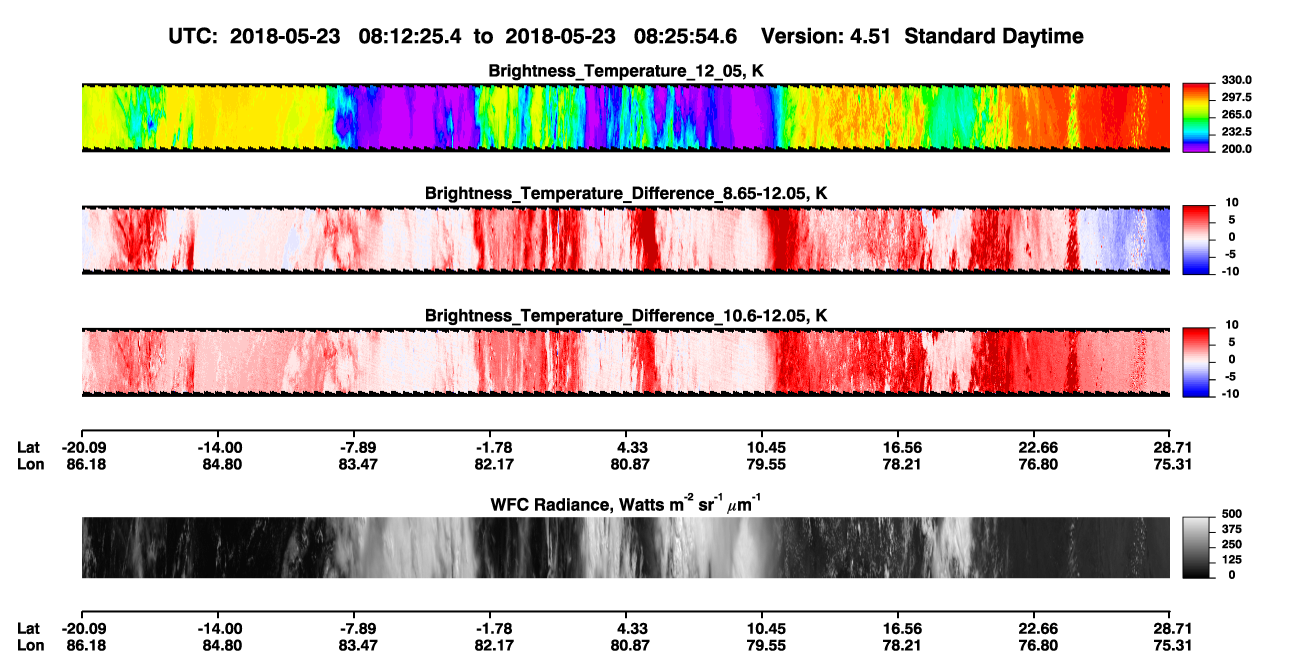Click 'Lat' label on bottom axis below WFC panel

[x=29, y=628]
